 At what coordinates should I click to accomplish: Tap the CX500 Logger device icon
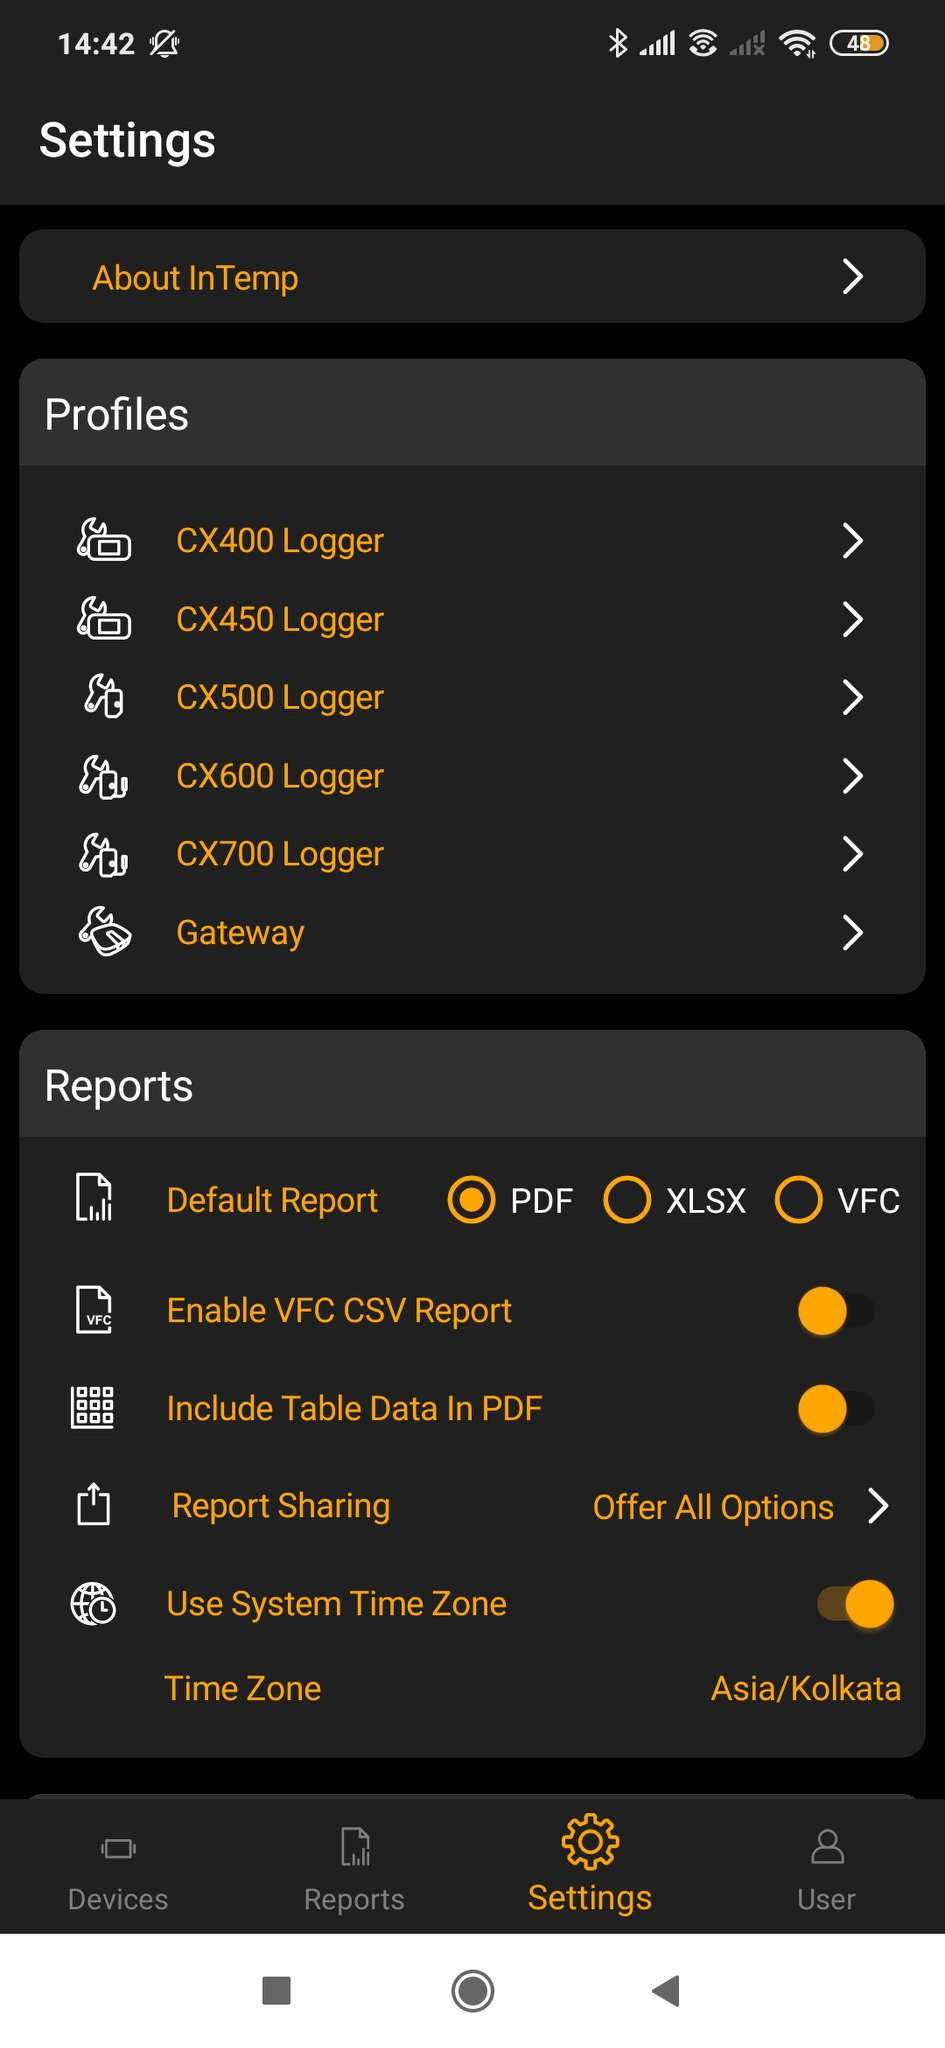(104, 697)
